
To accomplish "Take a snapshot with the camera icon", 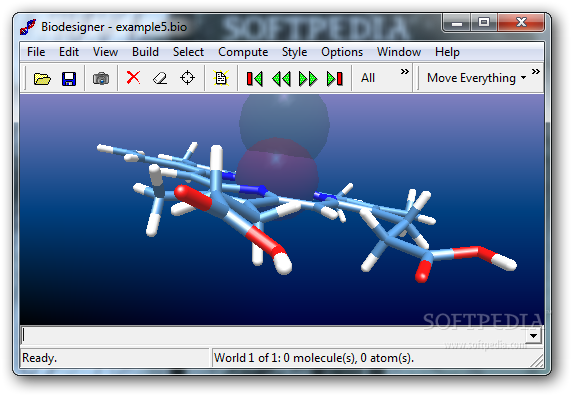I will (101, 78).
